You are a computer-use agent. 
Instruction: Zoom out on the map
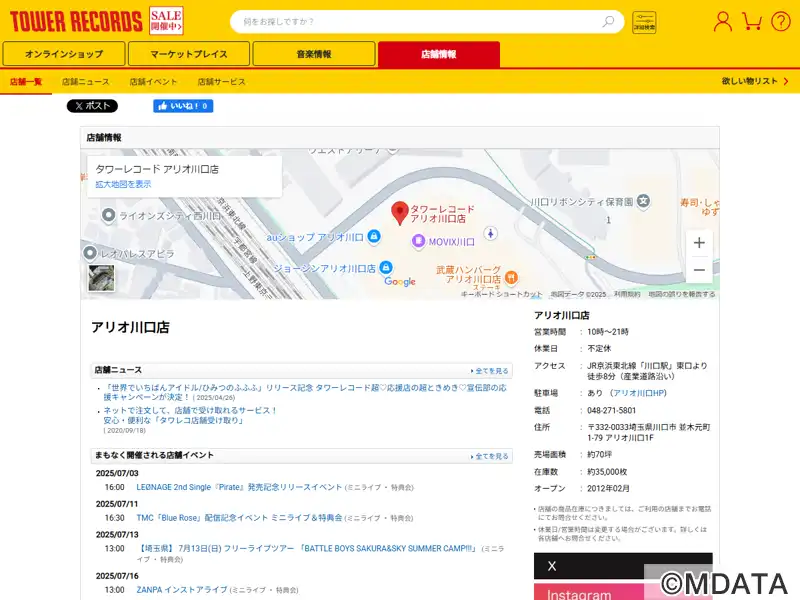[x=699, y=270]
